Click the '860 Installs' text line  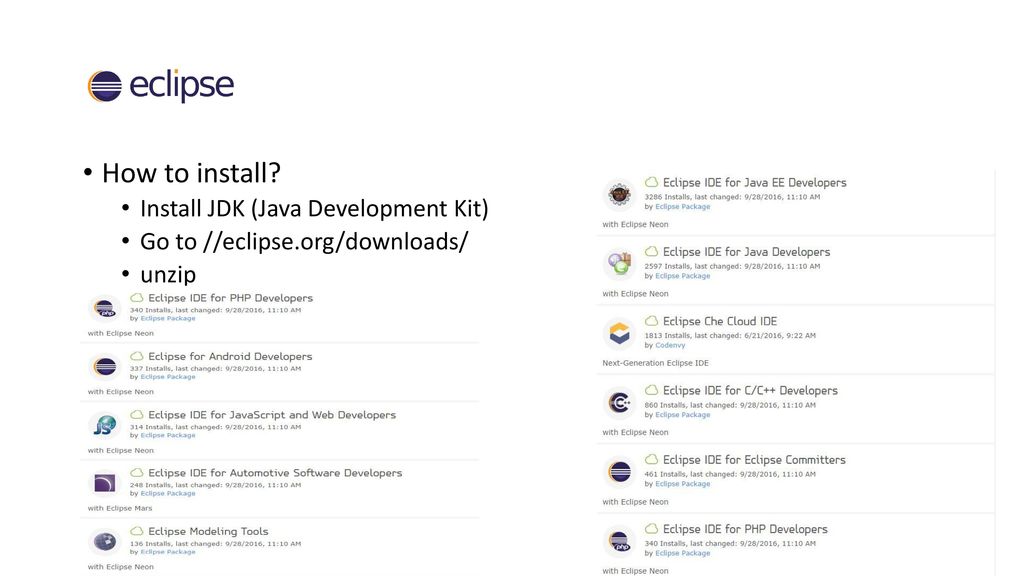click(730, 405)
